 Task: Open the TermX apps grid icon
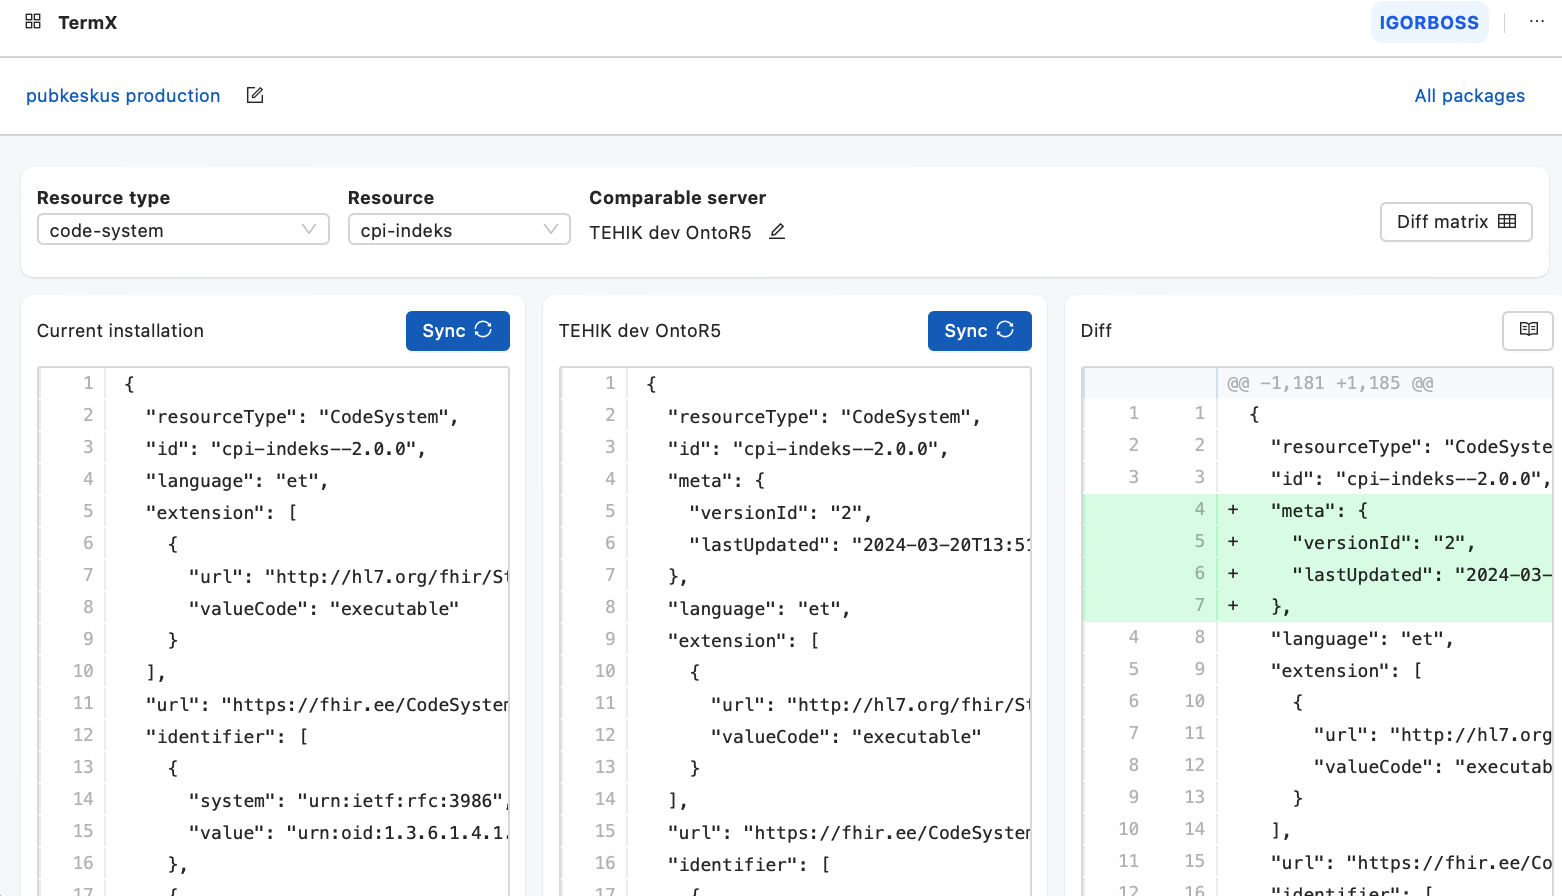[33, 21]
